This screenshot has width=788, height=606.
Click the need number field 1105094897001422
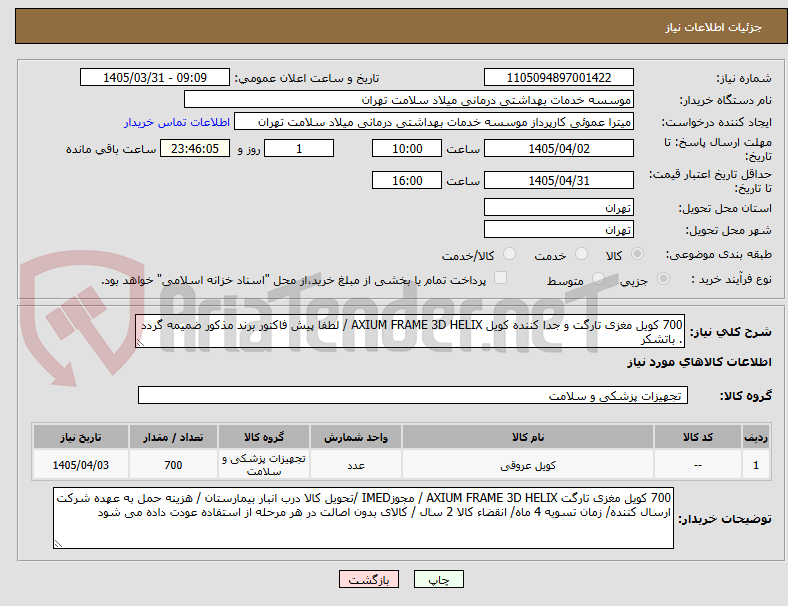coord(559,77)
